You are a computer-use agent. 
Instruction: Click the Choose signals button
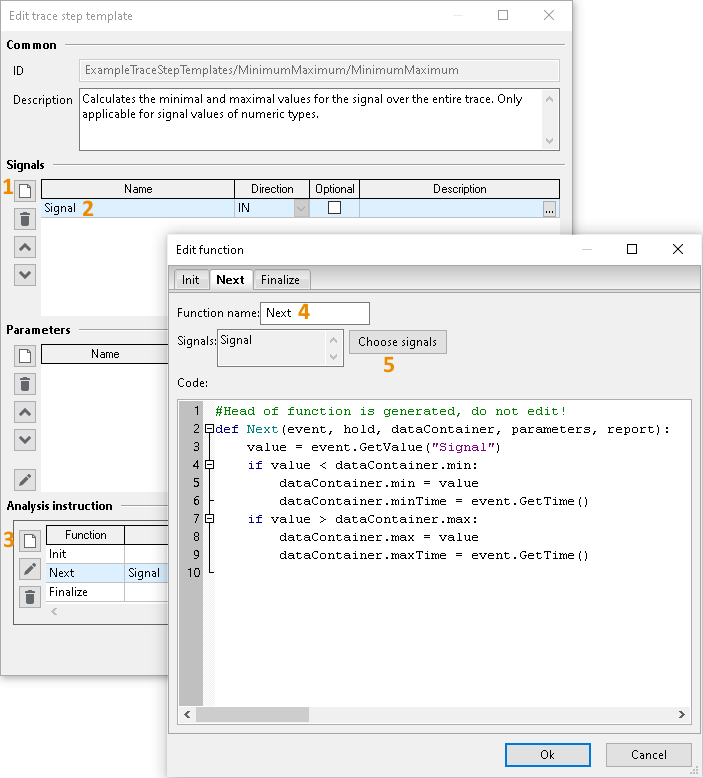click(x=397, y=342)
